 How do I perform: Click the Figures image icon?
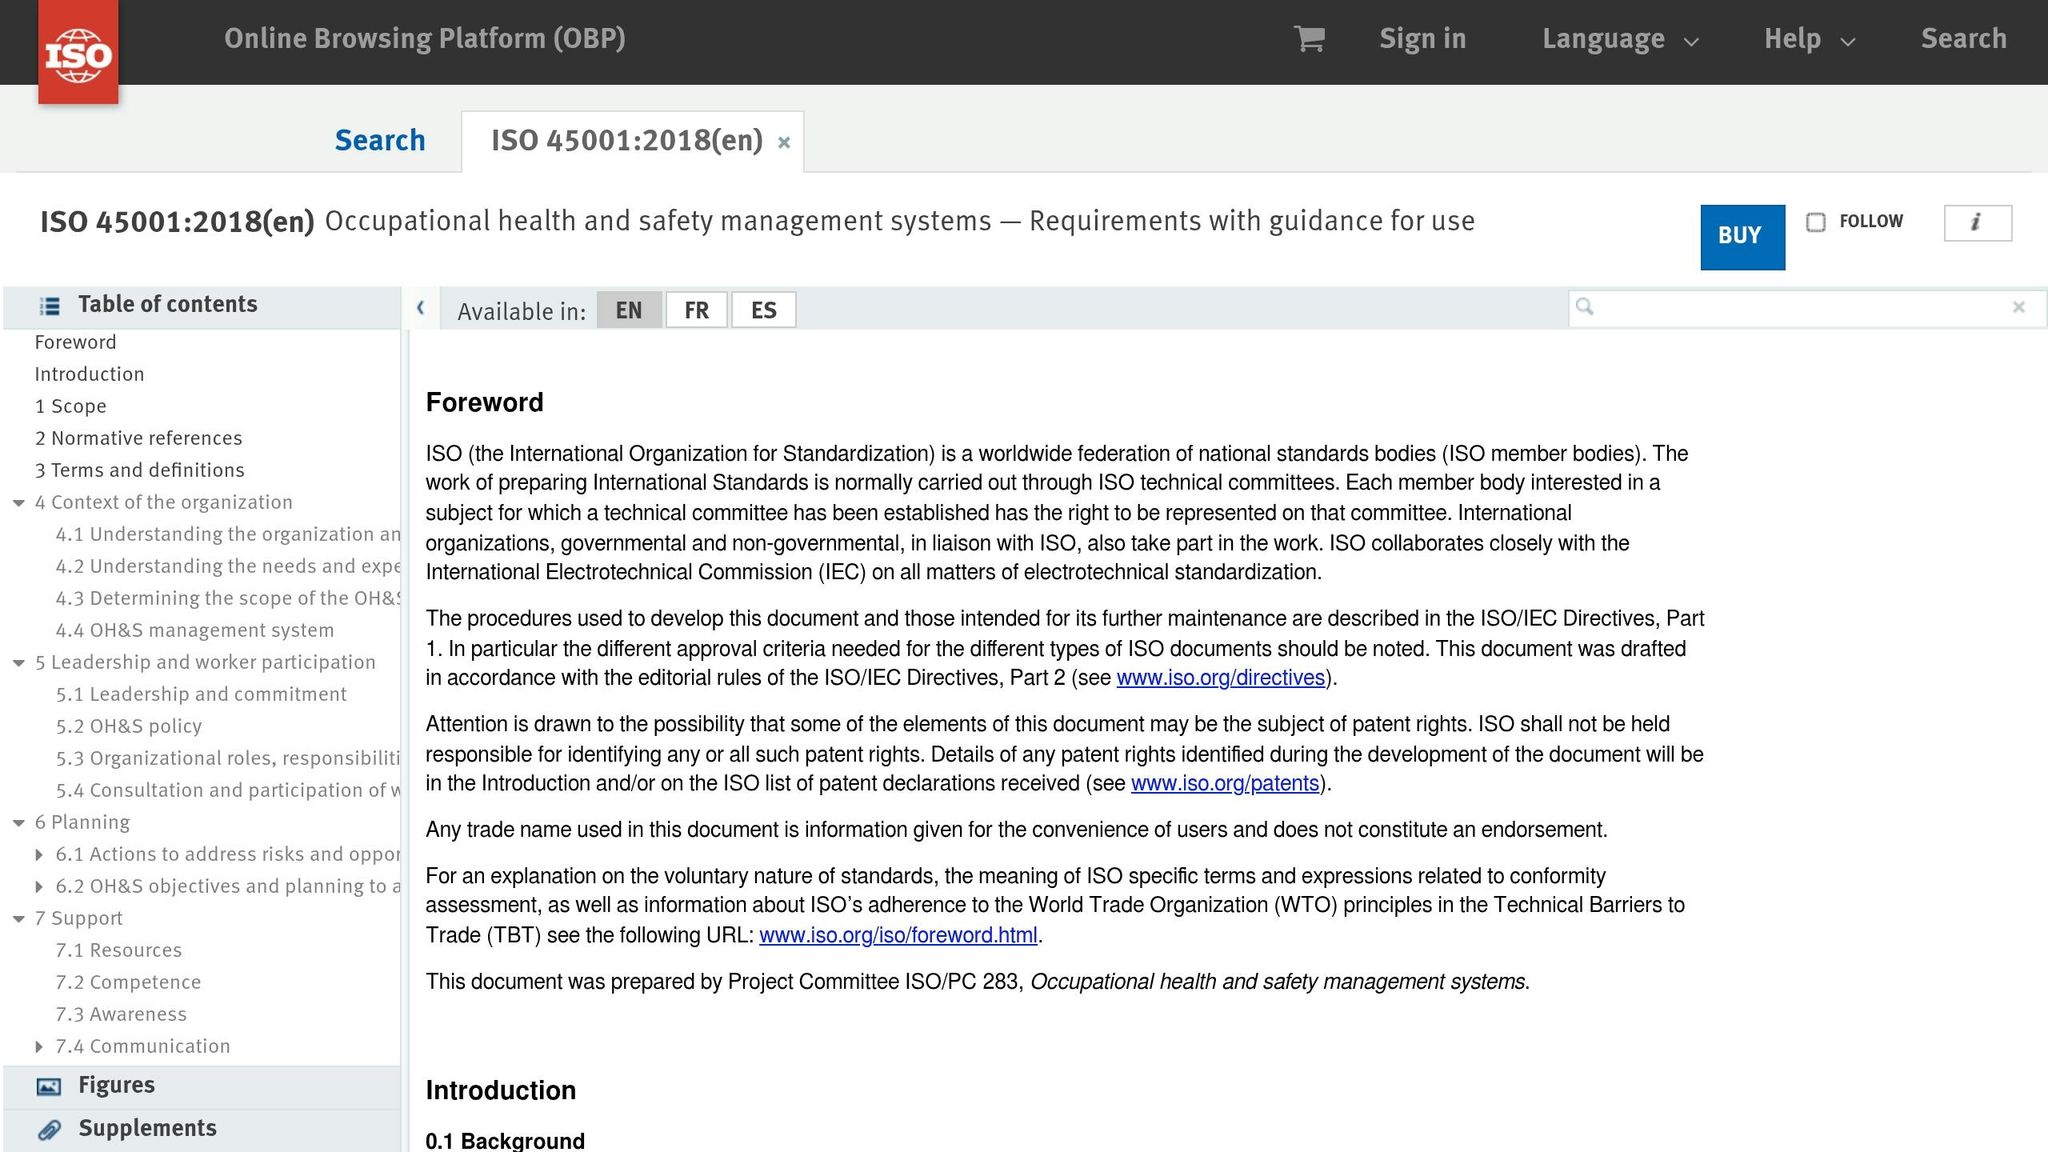coord(49,1087)
